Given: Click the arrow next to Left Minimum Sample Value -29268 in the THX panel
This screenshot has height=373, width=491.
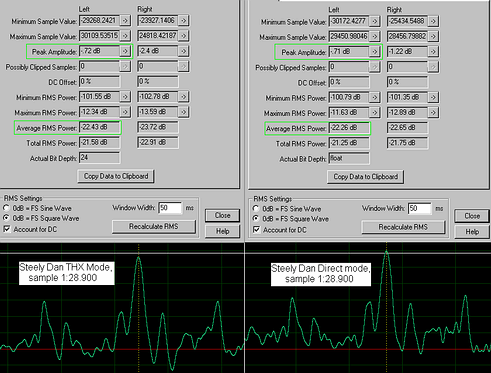Looking at the screenshot, I should tap(125, 21).
